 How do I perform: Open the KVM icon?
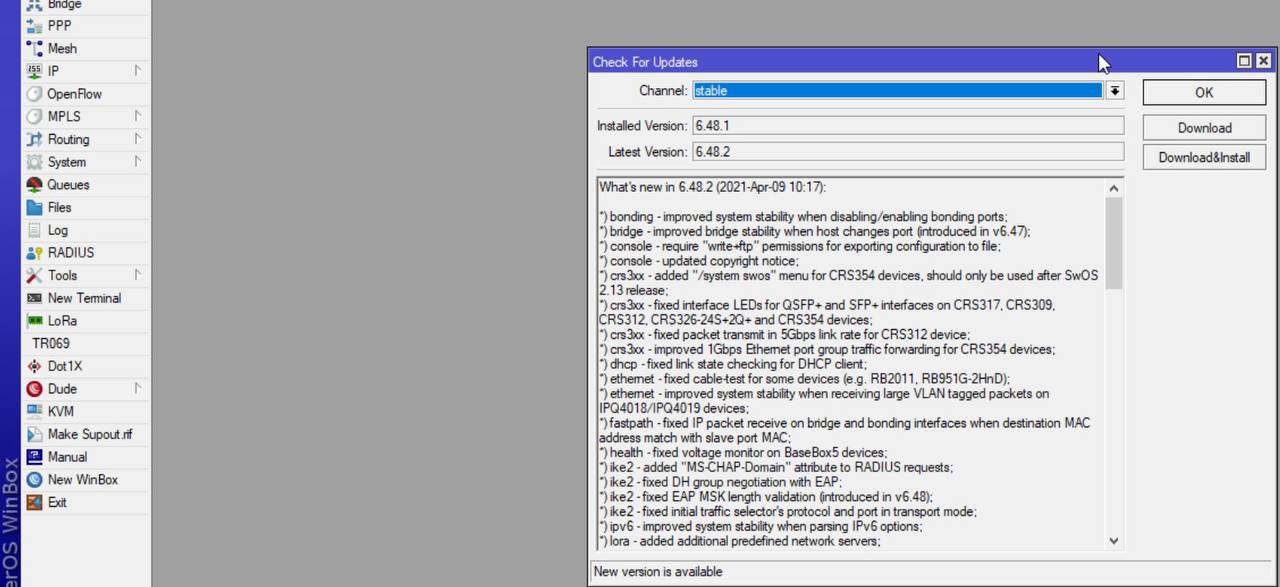tap(34, 411)
